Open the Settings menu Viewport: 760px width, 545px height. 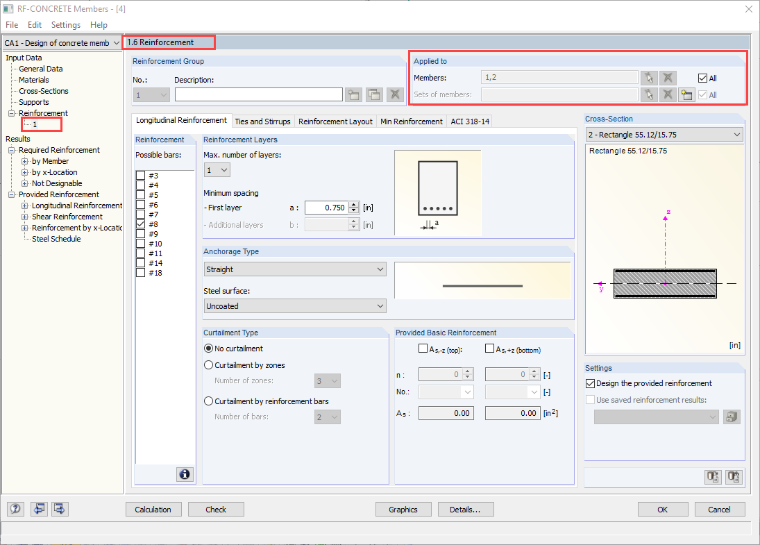coord(65,25)
